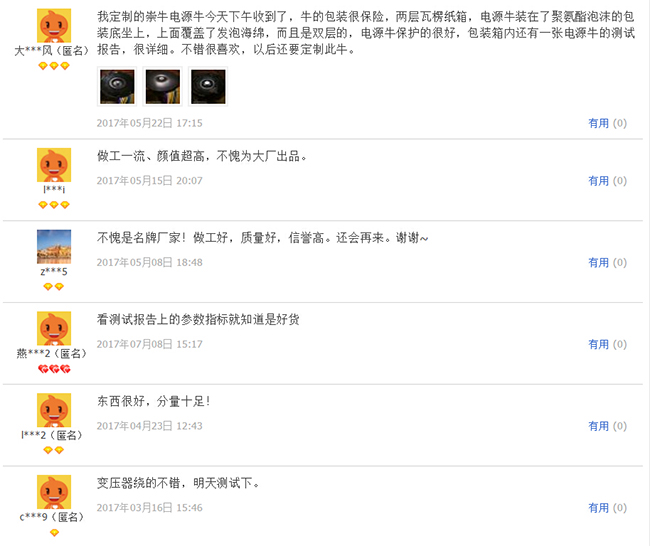Open the second review photo thumbnail
The width and height of the screenshot is (650, 546).
click(x=162, y=86)
